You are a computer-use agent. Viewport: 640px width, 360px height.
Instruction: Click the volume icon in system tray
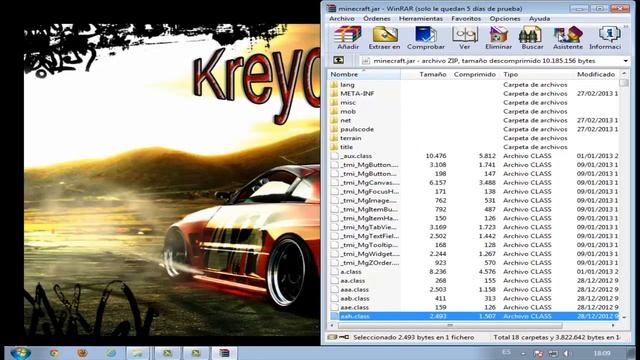click(x=567, y=353)
